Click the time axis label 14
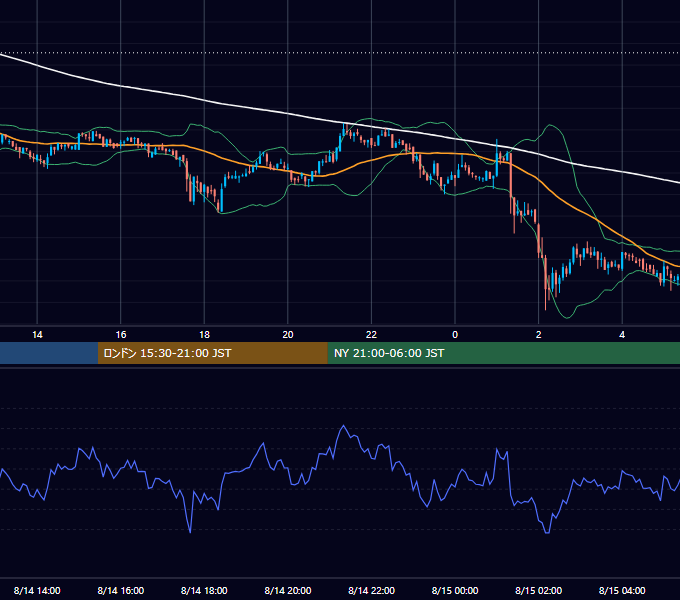Screen dimensions: 680x600 pos(37,335)
